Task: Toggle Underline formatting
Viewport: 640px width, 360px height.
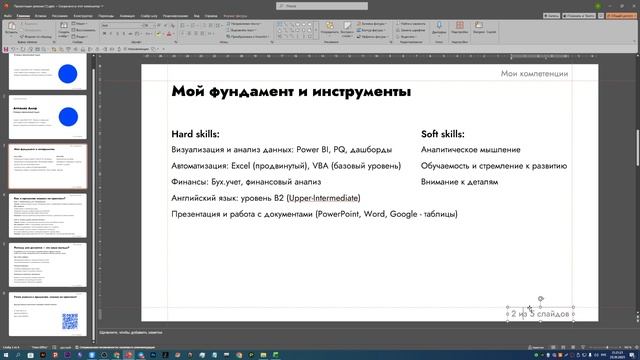Action: 118,34
